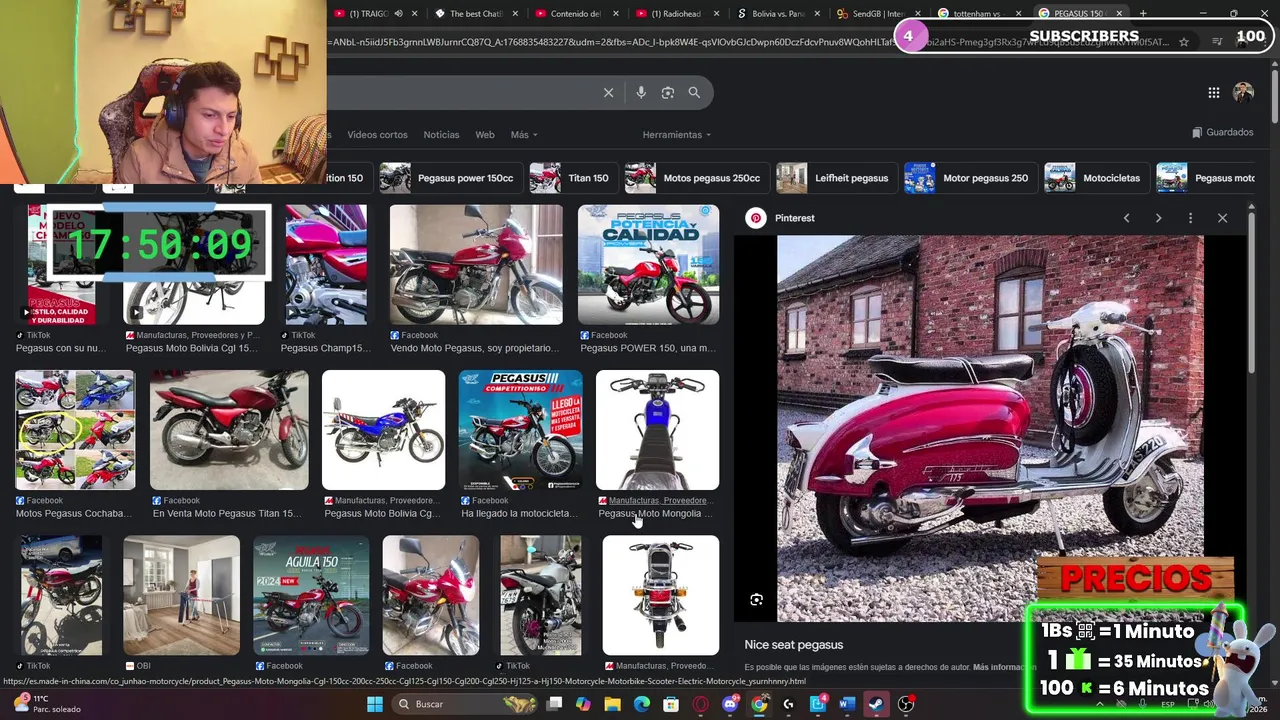
Task: Open Chrome media controls icon
Action: (x=1217, y=42)
